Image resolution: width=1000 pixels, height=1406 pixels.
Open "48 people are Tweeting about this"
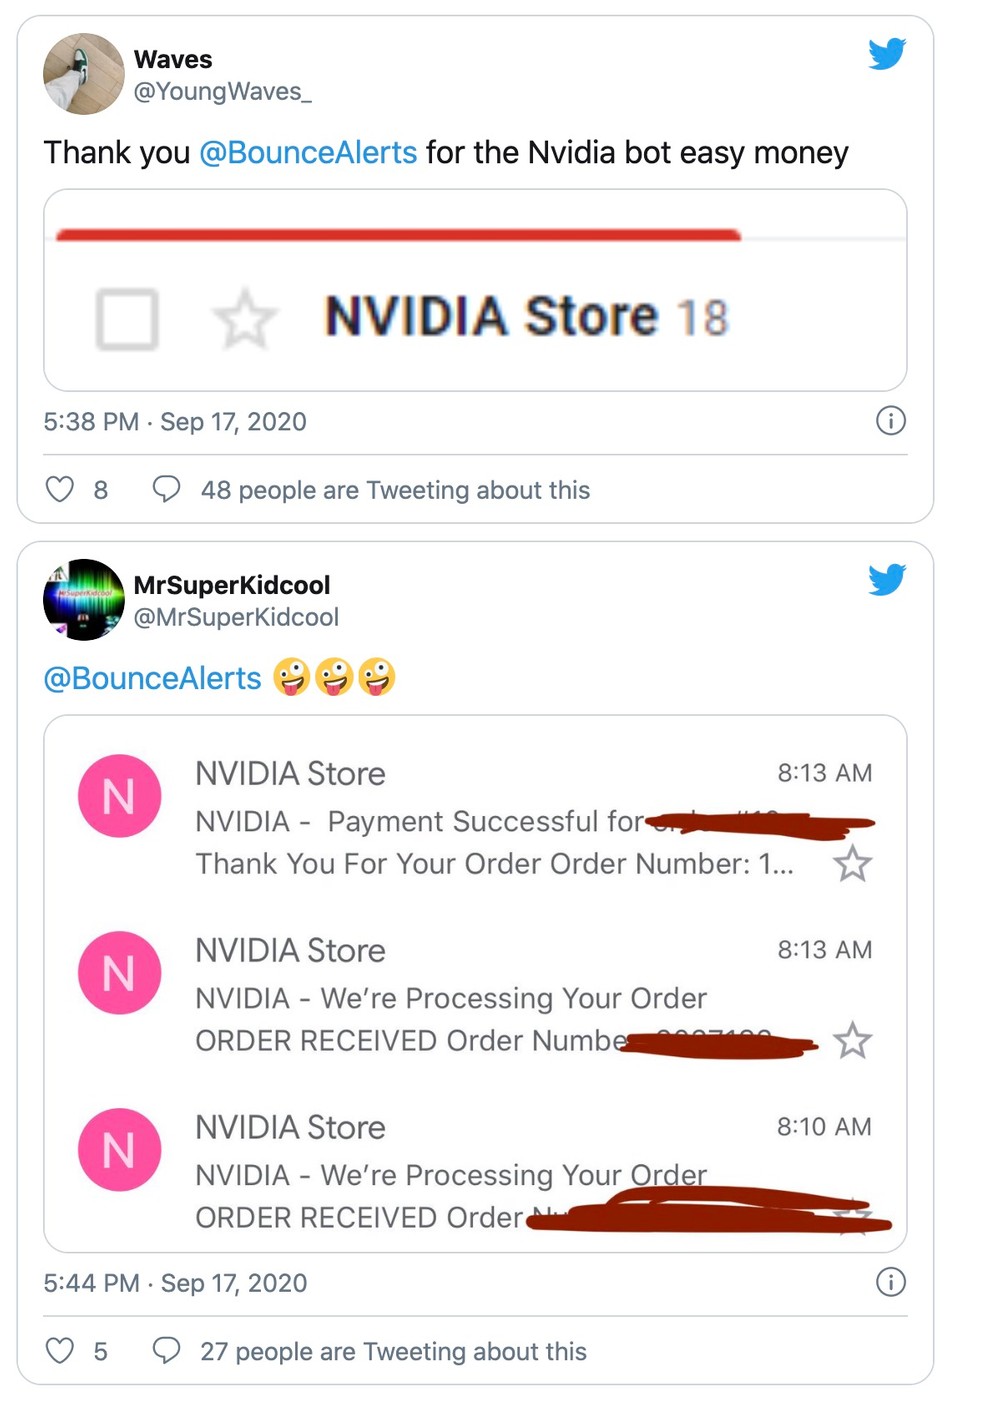395,490
